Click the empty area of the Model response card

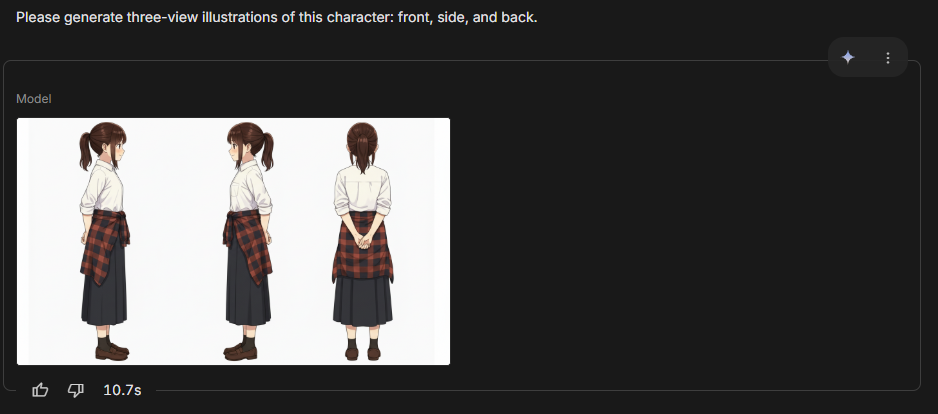coord(682,239)
